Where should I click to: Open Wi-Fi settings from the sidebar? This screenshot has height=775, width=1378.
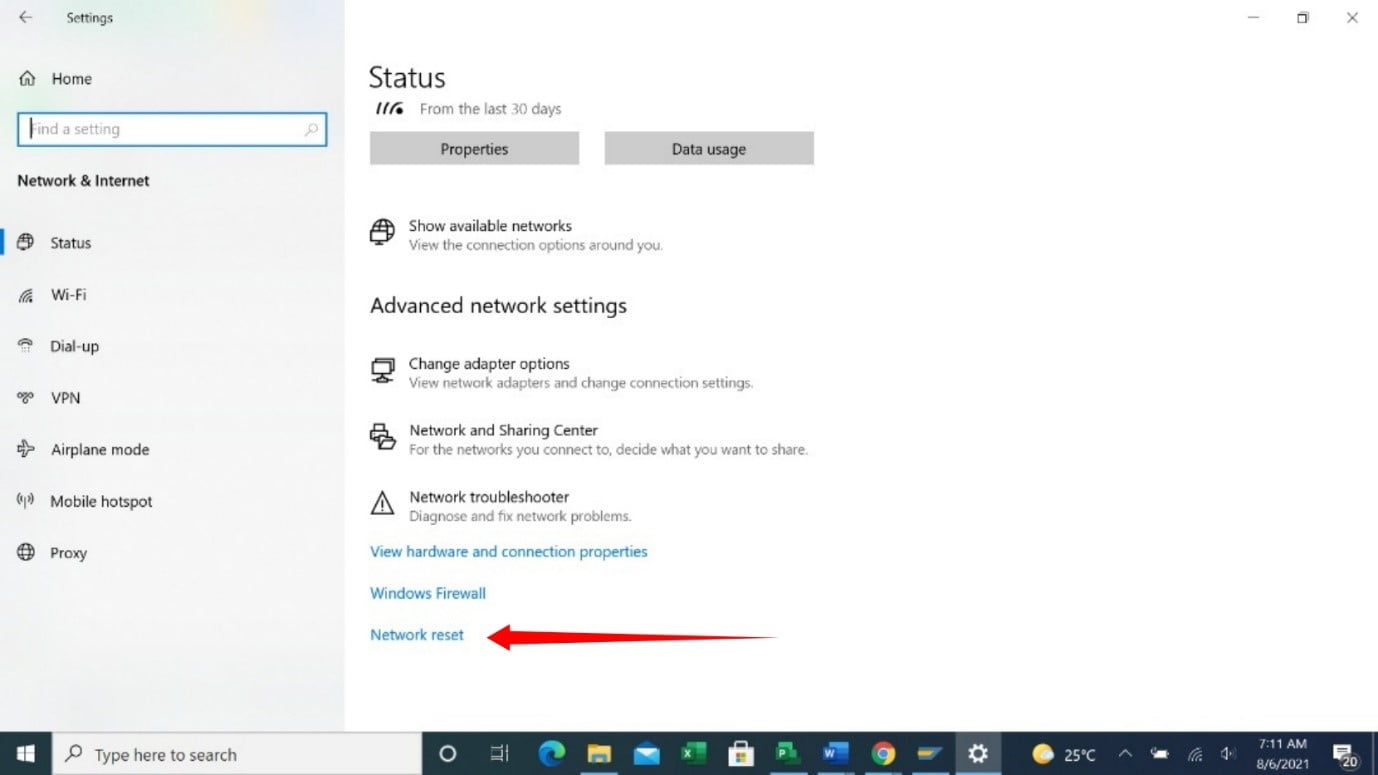click(x=70, y=294)
